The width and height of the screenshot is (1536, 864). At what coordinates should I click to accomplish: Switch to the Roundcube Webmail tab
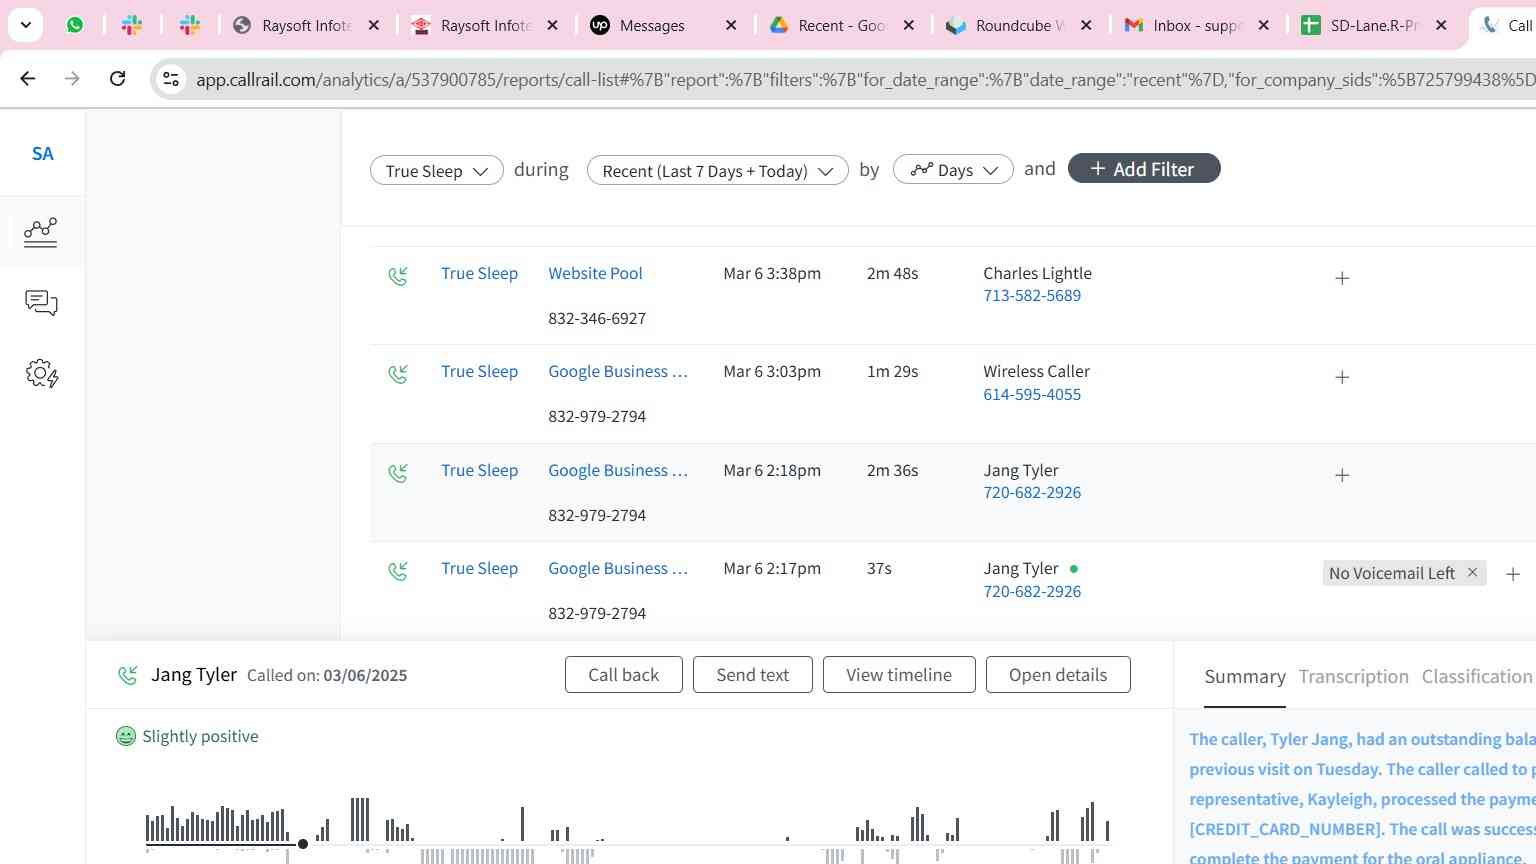pos(1020,25)
